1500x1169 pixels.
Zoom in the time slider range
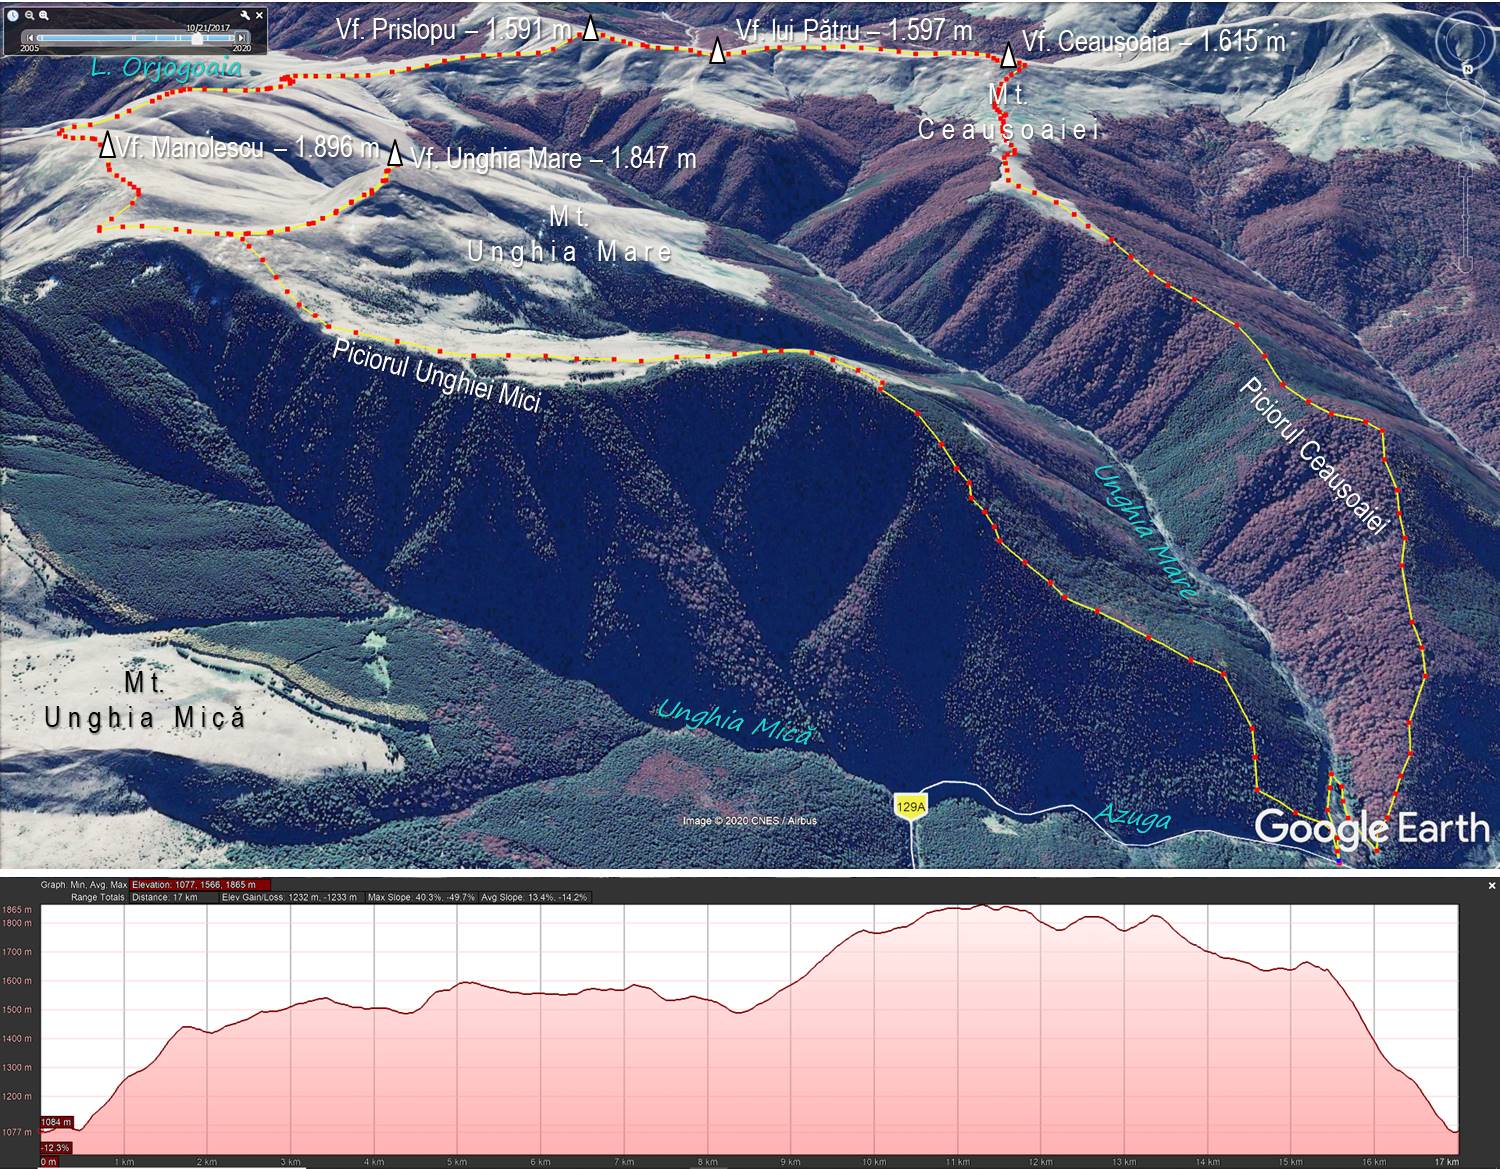coord(44,15)
